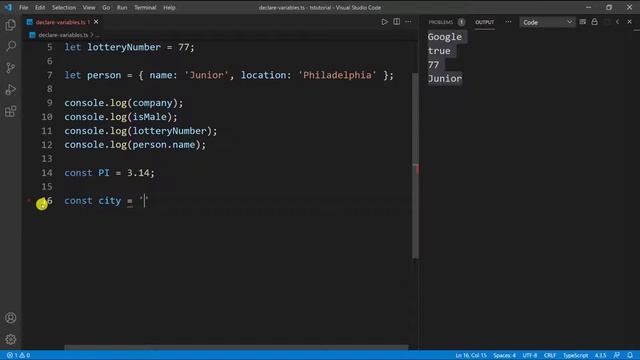Image resolution: width=640 pixels, height=360 pixels.
Task: Change indentation via Spaces: 4
Action: [504, 355]
